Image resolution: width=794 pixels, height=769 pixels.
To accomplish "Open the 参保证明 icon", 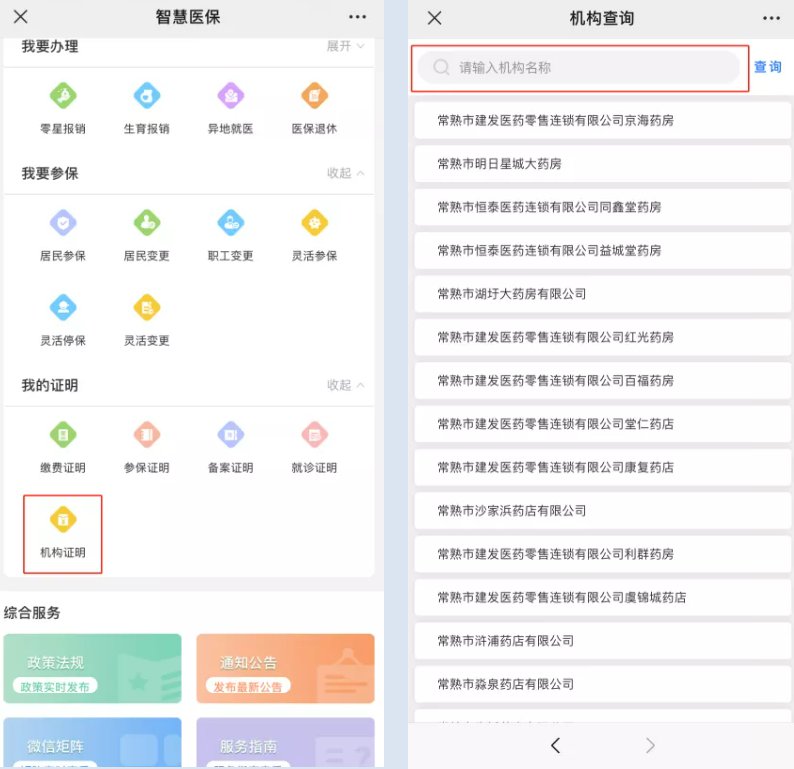I will 147,434.
